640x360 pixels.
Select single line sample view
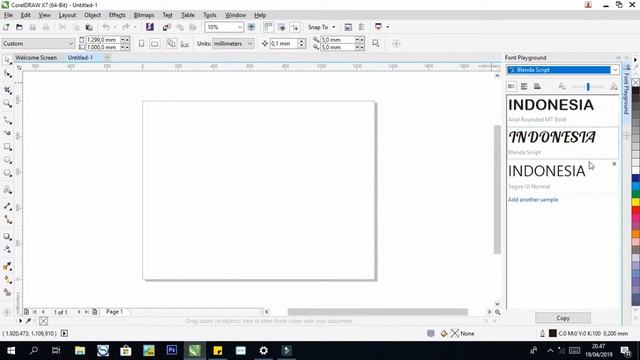tap(511, 87)
